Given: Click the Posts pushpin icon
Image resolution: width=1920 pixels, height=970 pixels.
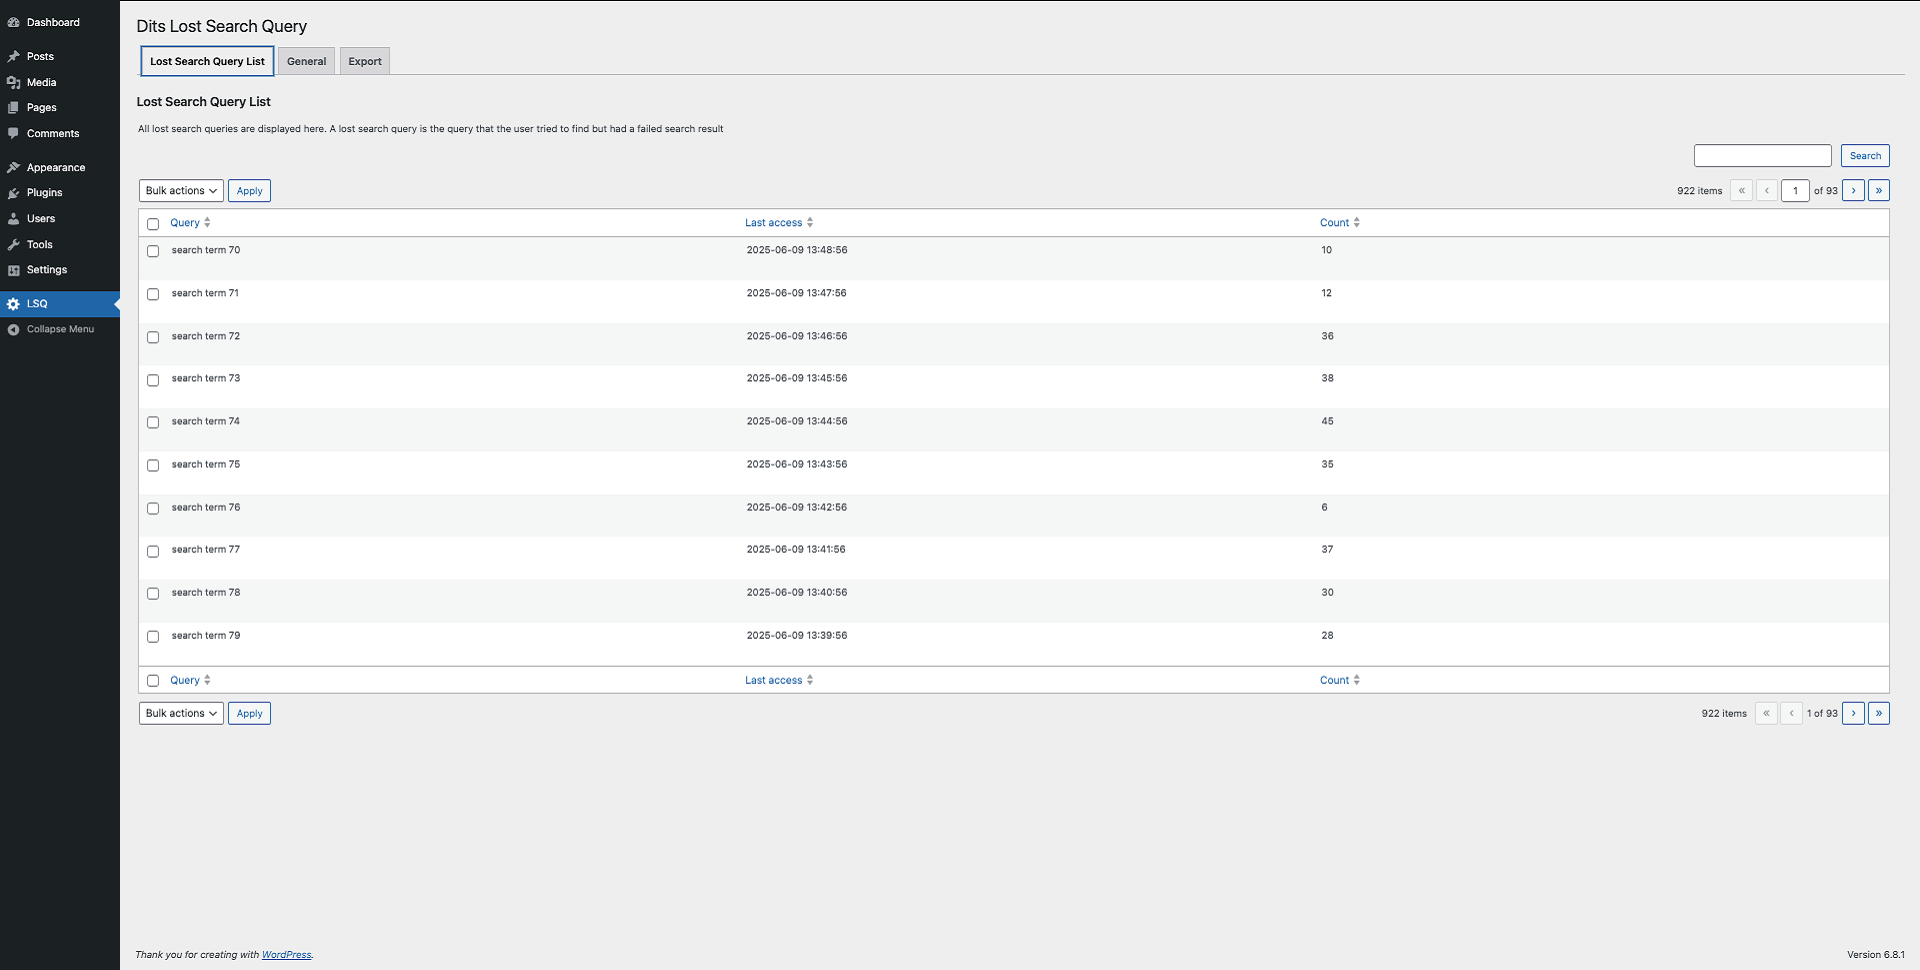Looking at the screenshot, I should point(13,57).
